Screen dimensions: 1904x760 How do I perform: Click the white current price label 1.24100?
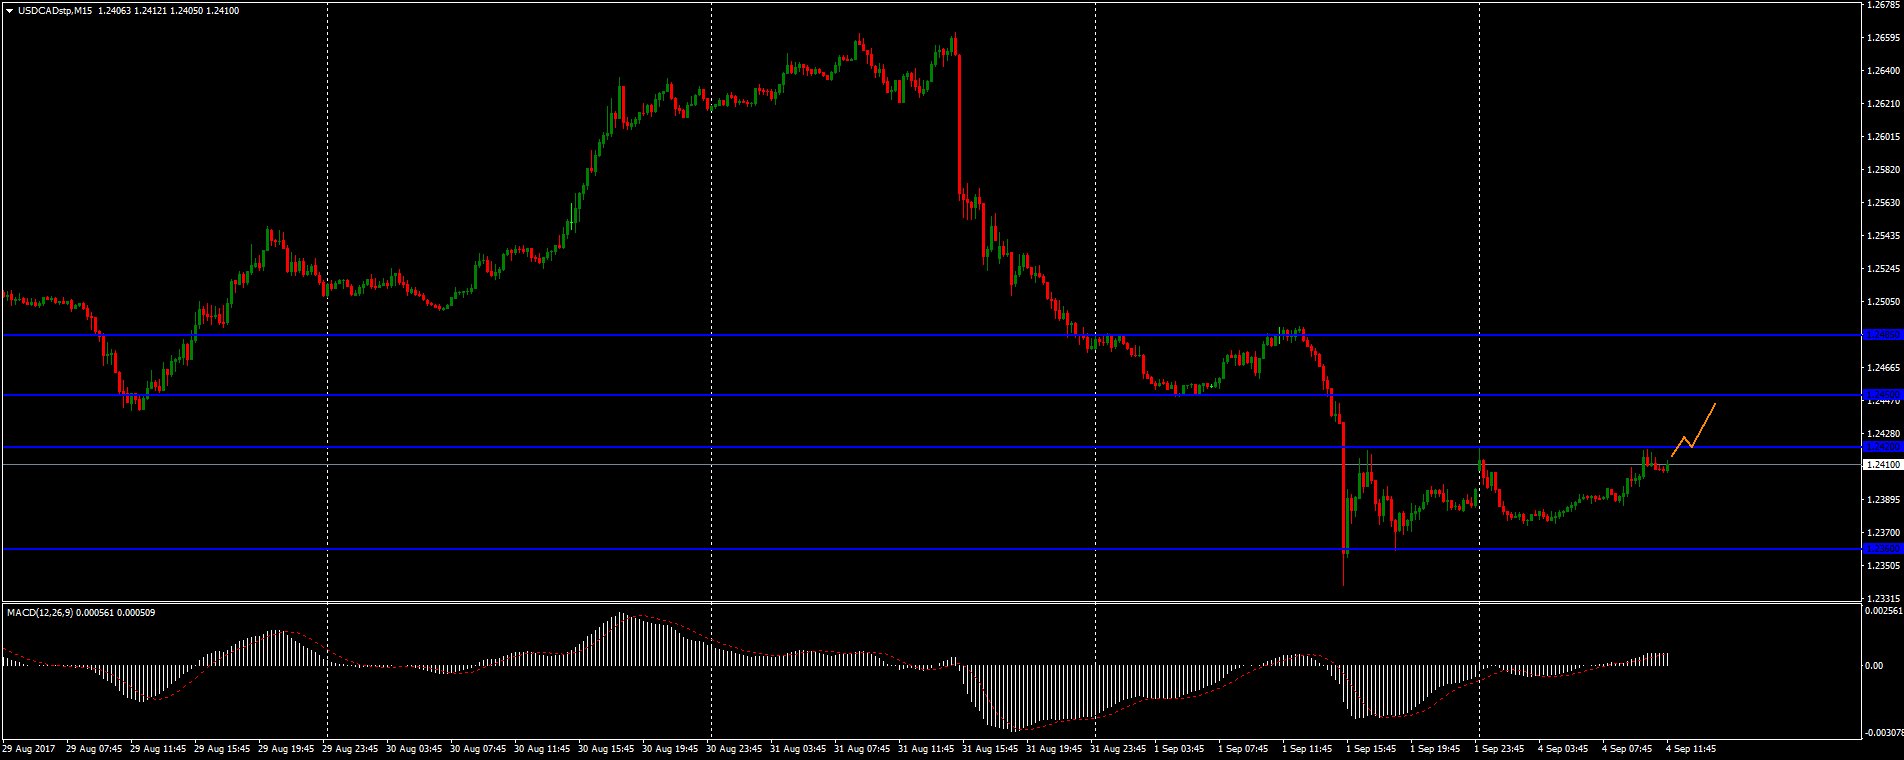(1882, 465)
